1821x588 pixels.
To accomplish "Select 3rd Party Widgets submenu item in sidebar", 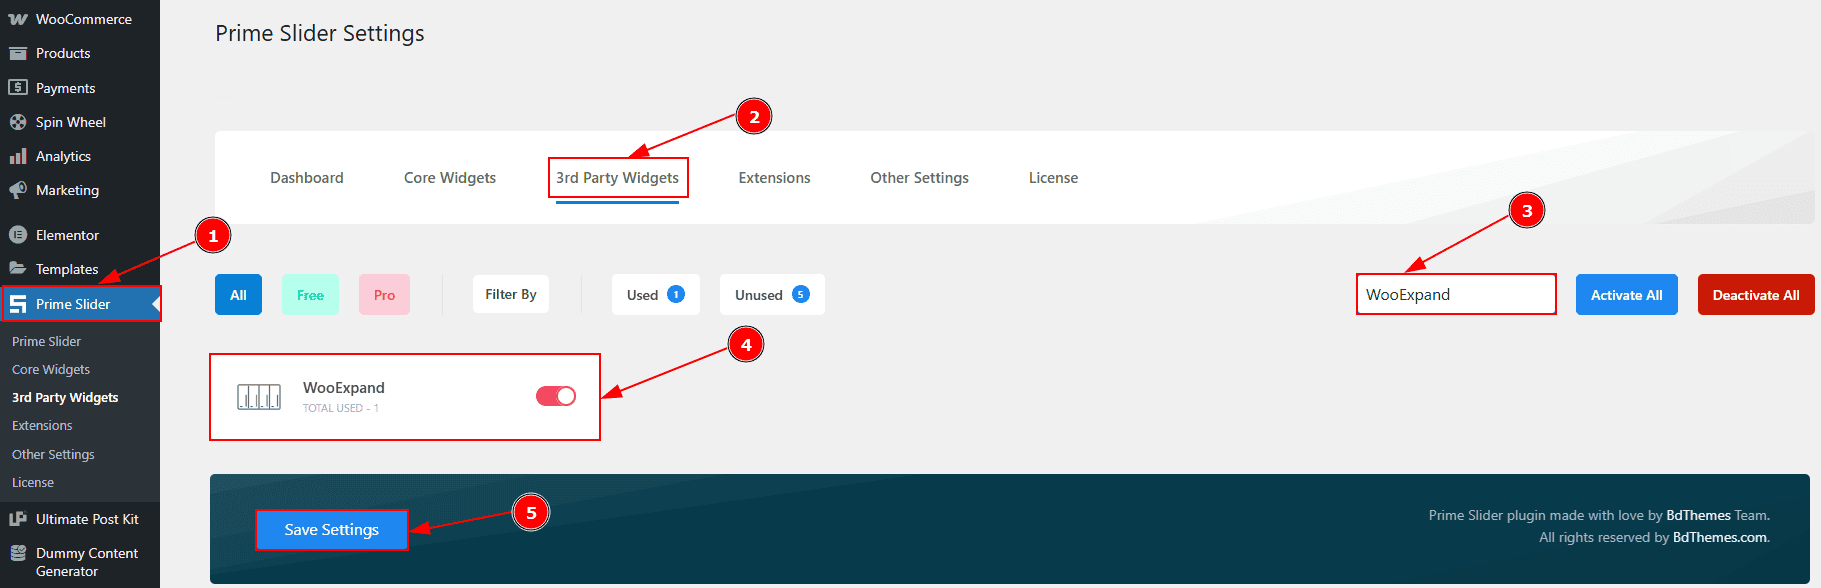I will (65, 397).
